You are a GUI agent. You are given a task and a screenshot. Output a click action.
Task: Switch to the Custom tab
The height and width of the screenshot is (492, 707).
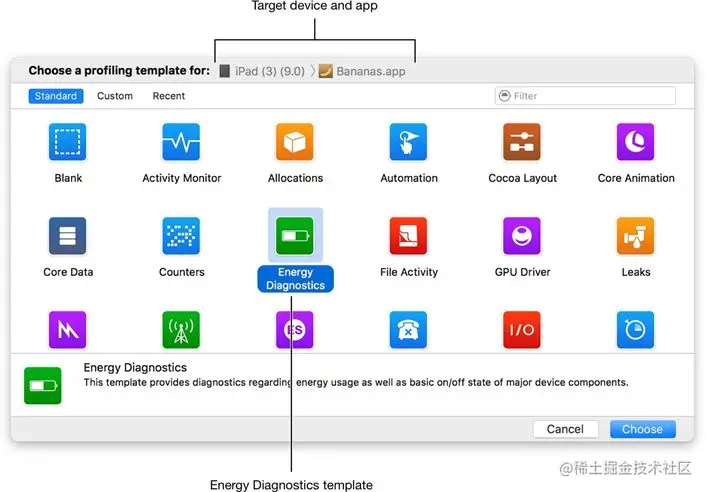click(x=115, y=96)
